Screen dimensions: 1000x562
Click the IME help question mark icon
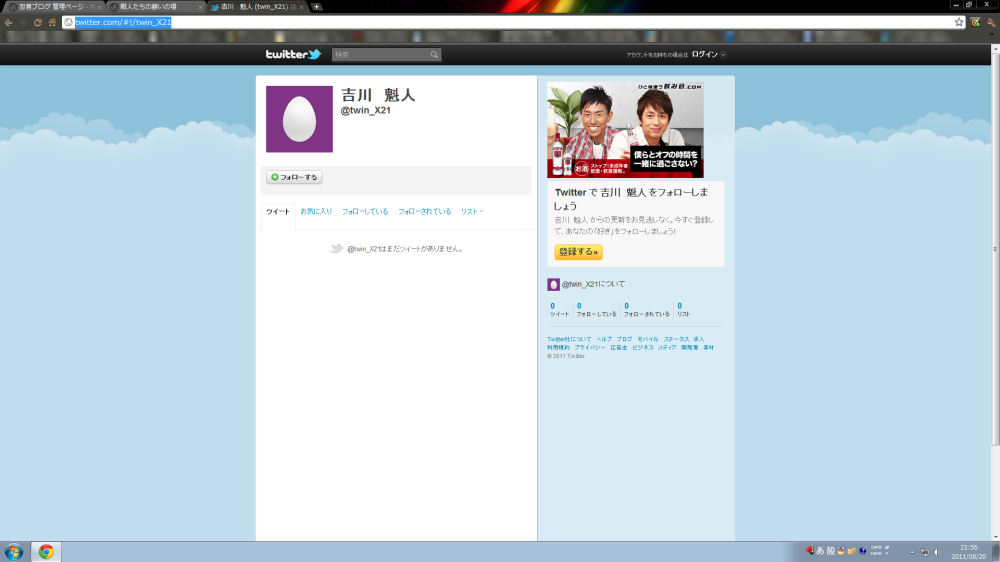pos(863,551)
